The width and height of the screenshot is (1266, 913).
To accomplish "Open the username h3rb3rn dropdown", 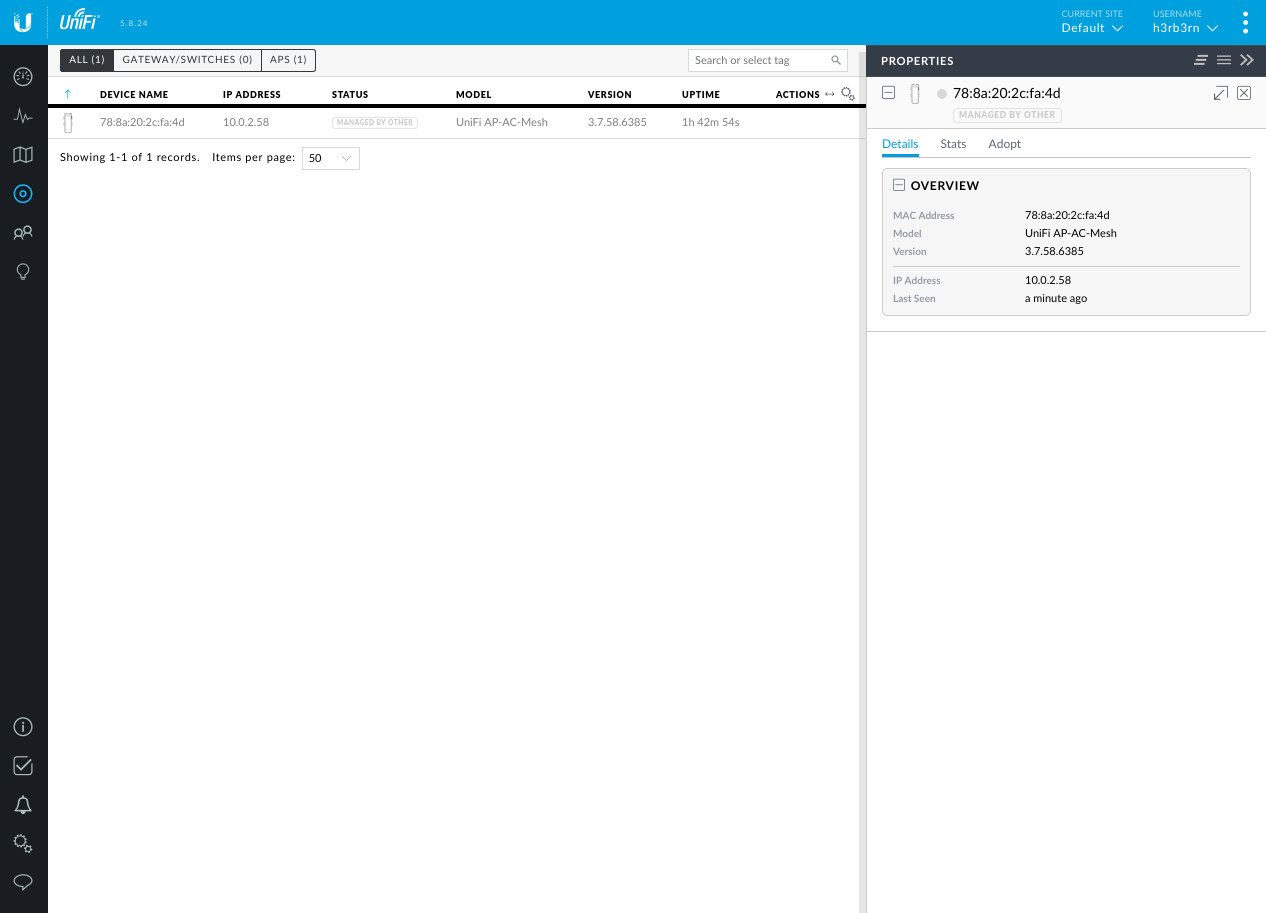I will (1185, 28).
